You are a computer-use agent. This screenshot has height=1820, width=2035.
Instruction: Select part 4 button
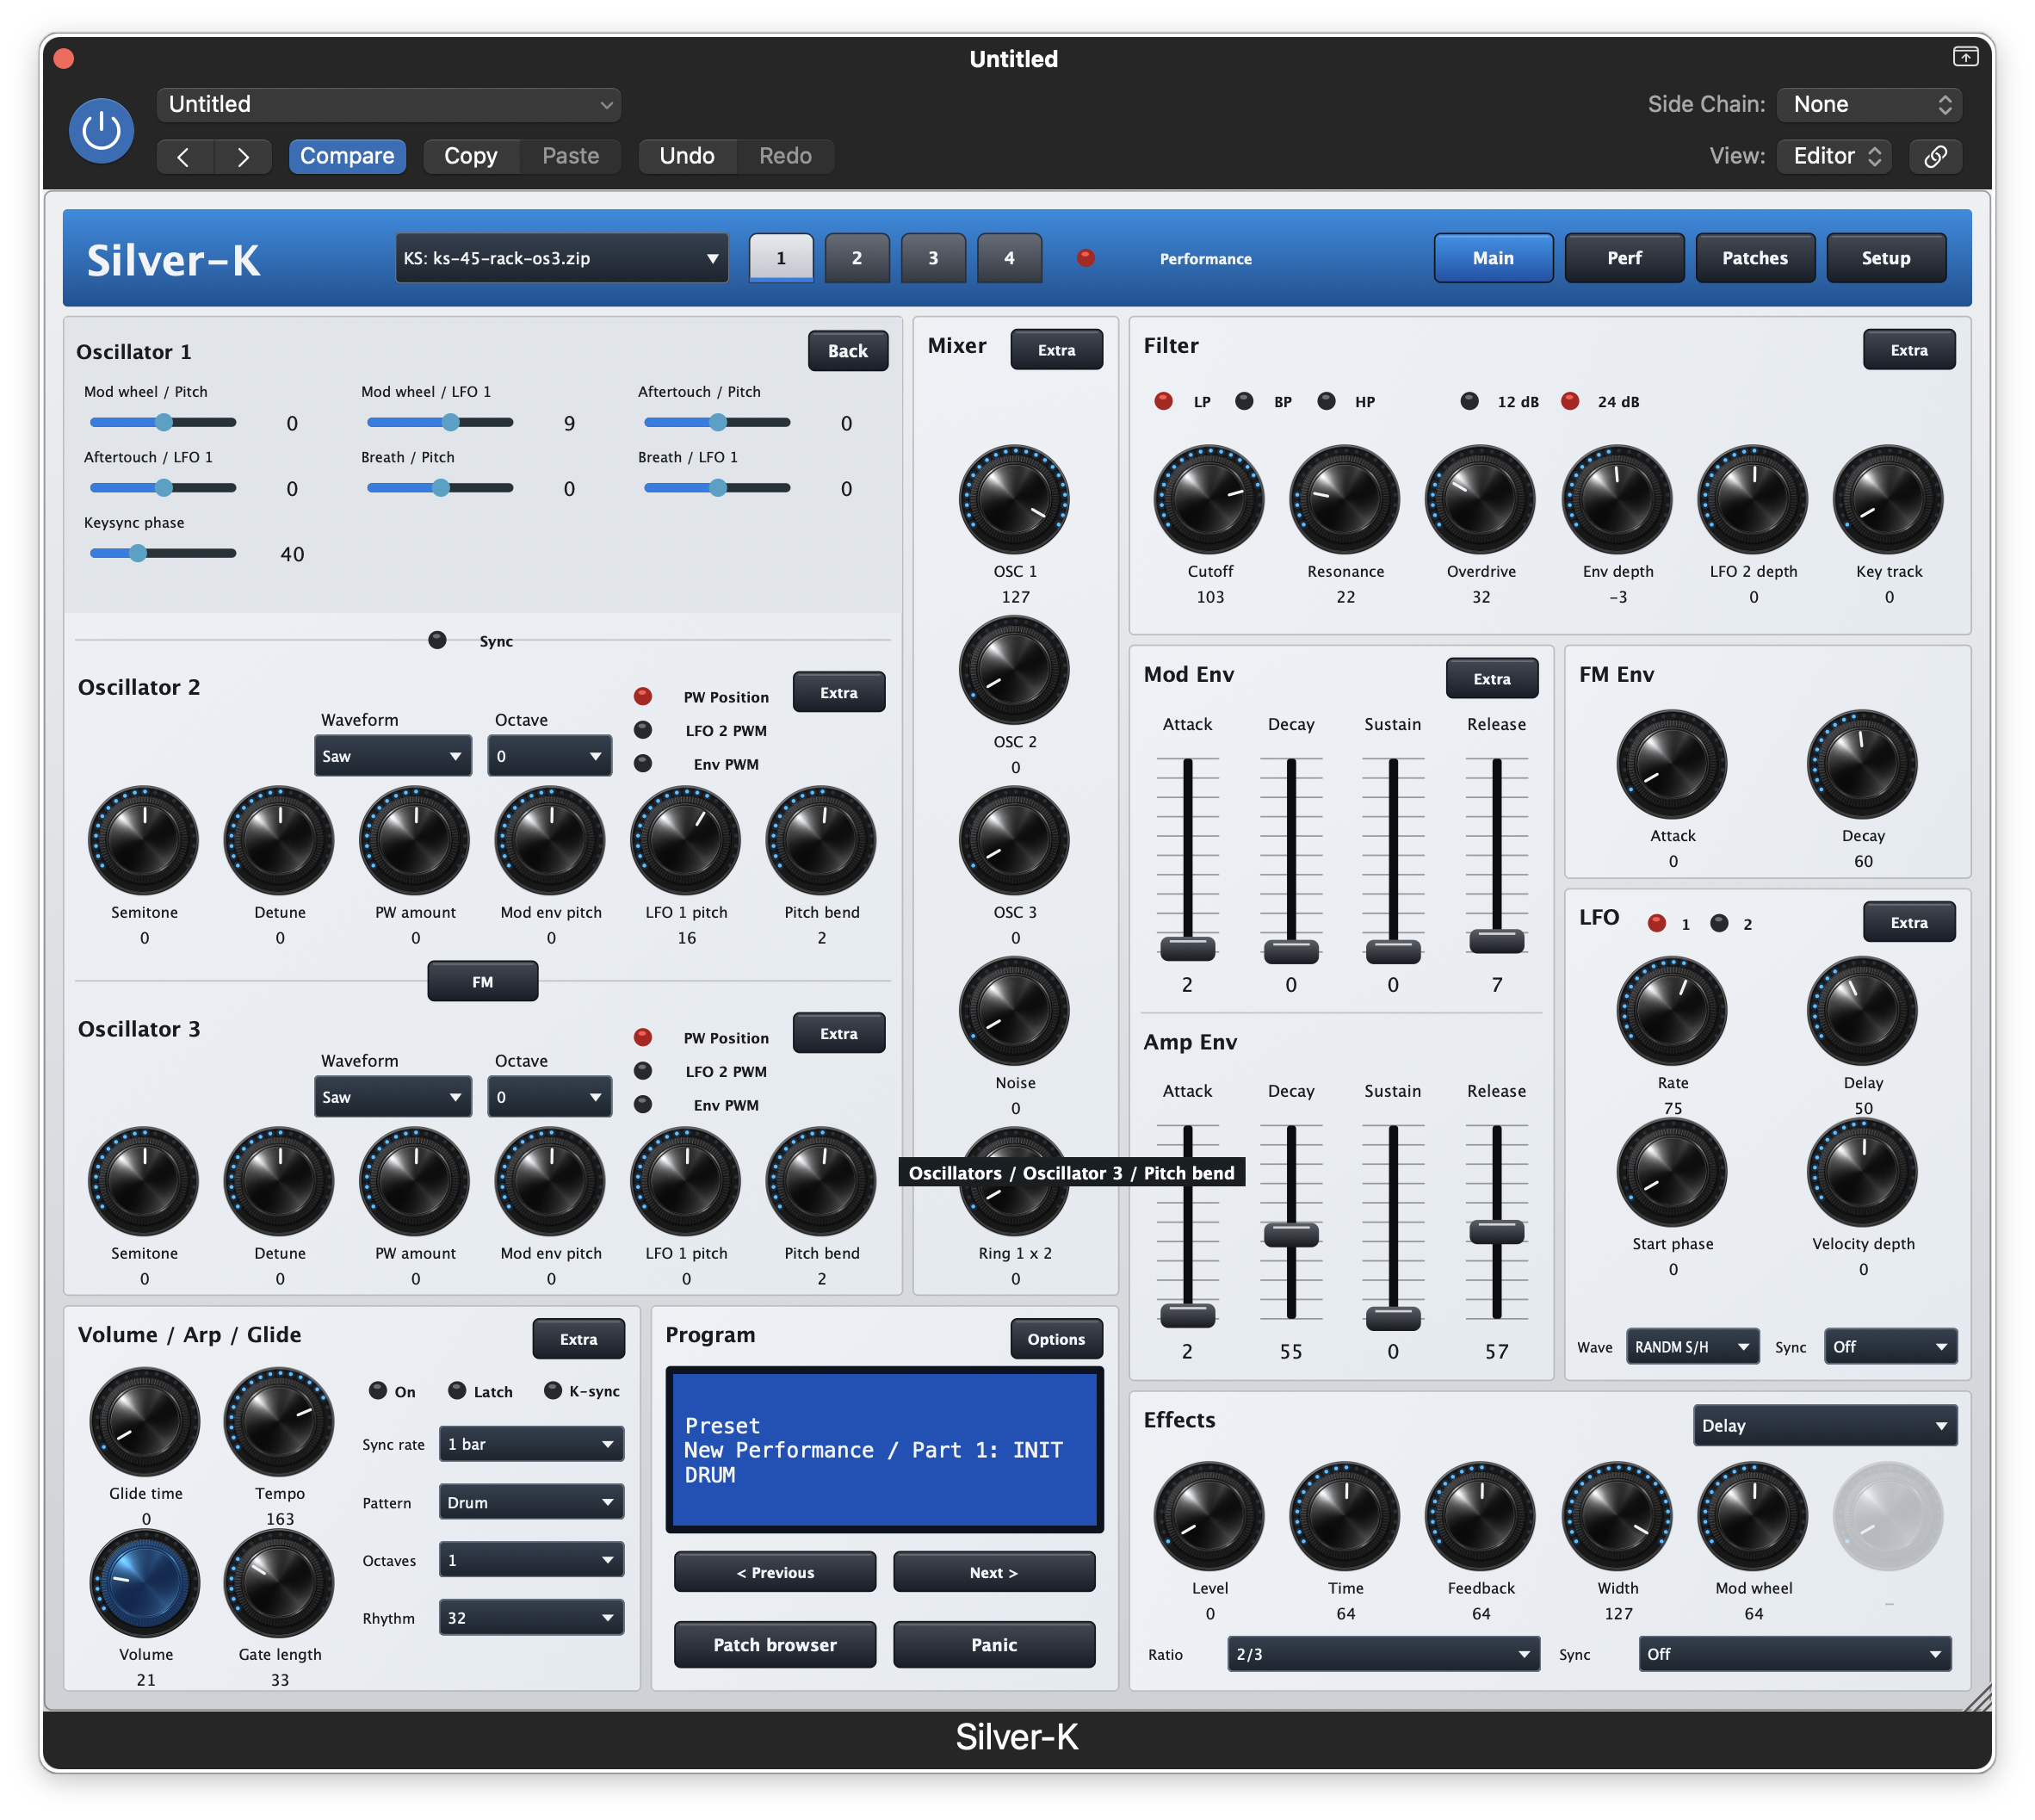(1009, 258)
